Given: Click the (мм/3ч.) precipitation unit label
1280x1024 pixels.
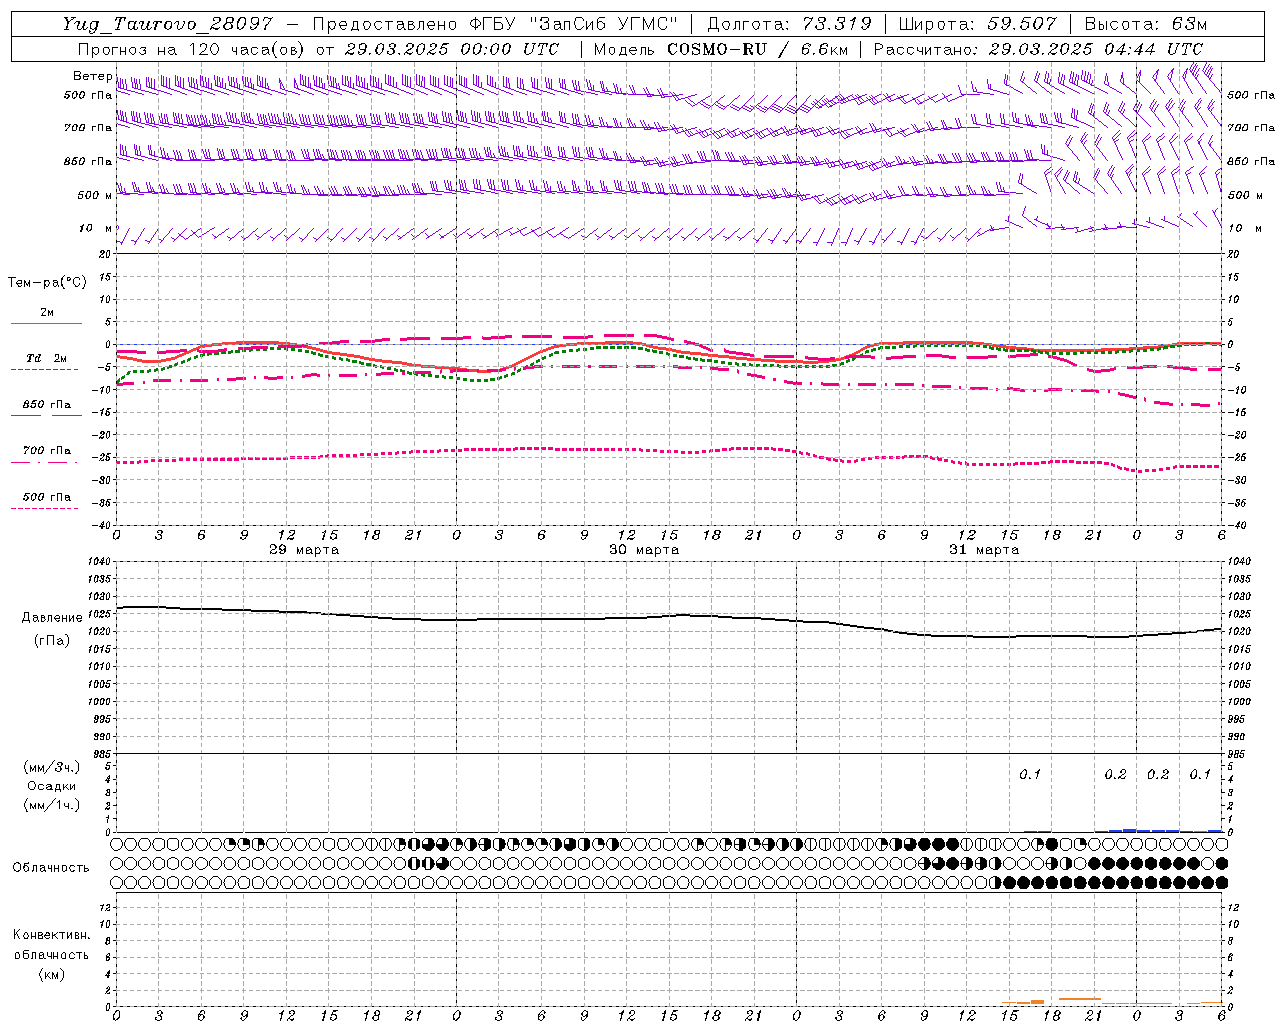Looking at the screenshot, I should click(x=51, y=768).
